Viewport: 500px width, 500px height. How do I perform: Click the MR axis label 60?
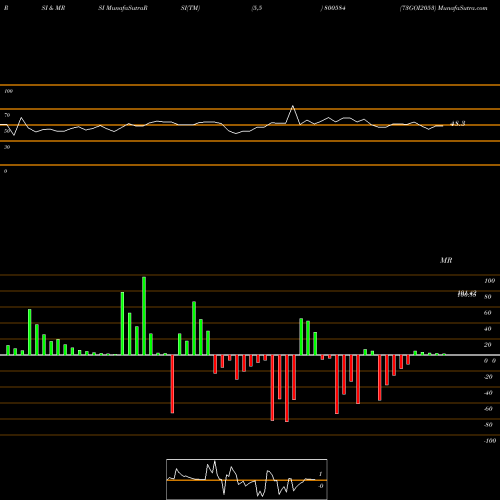pyautogui.click(x=488, y=313)
